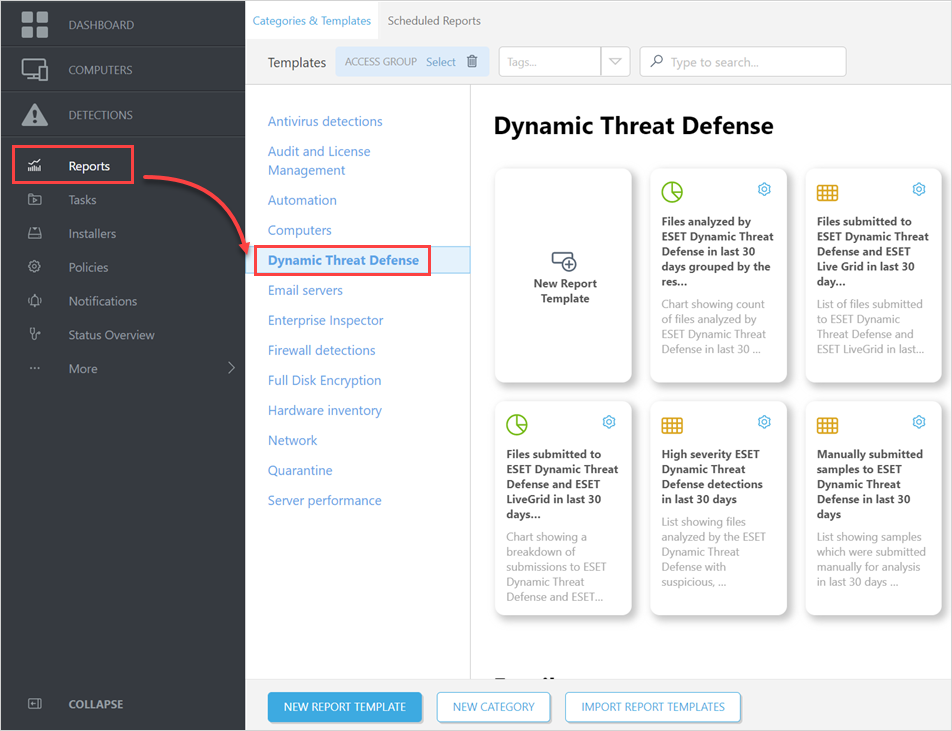Open gear on Files submitted Live Grid list card
Screen dimensions: 952x731
[x=919, y=189]
